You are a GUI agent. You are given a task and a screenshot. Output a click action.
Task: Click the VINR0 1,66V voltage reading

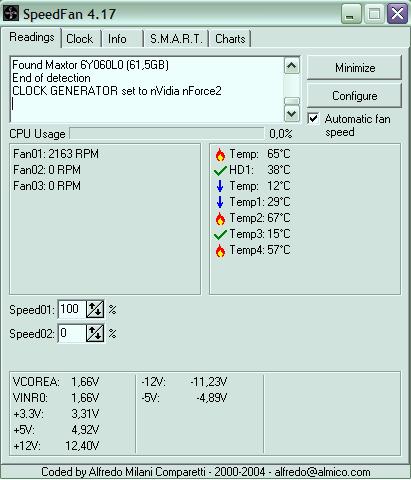[x=56, y=398]
